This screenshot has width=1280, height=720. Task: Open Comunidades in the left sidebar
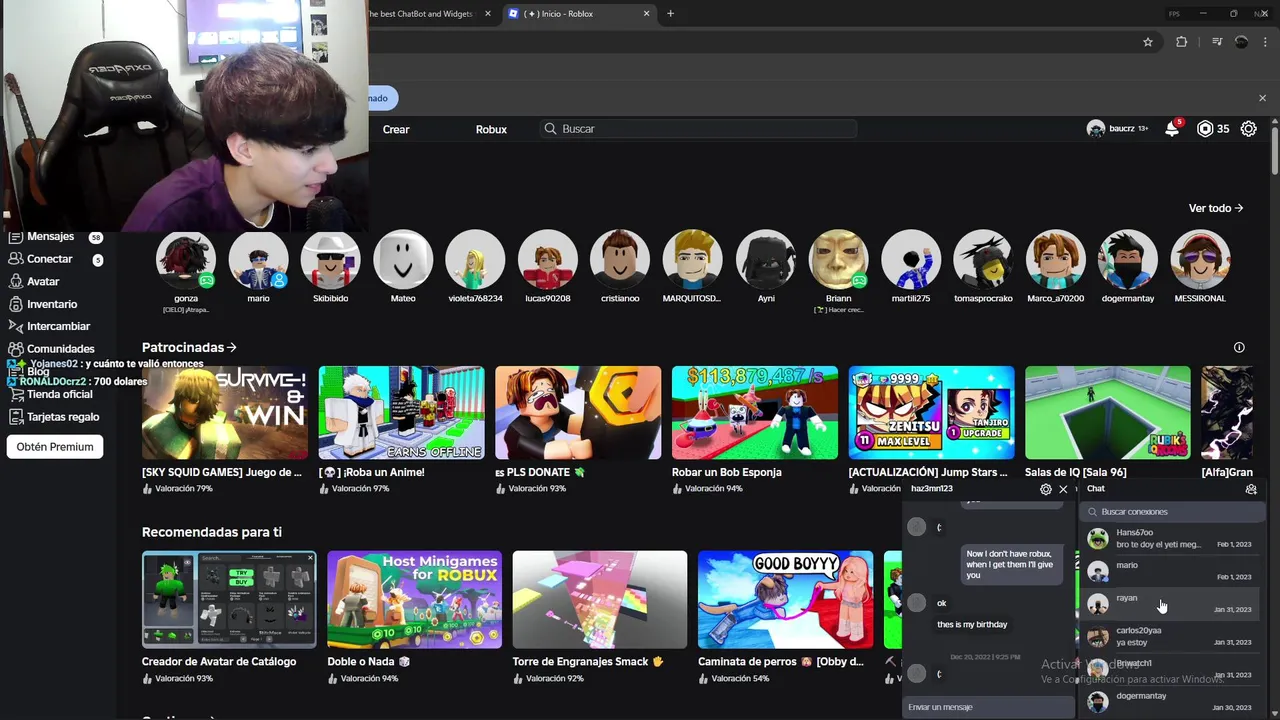tap(60, 349)
